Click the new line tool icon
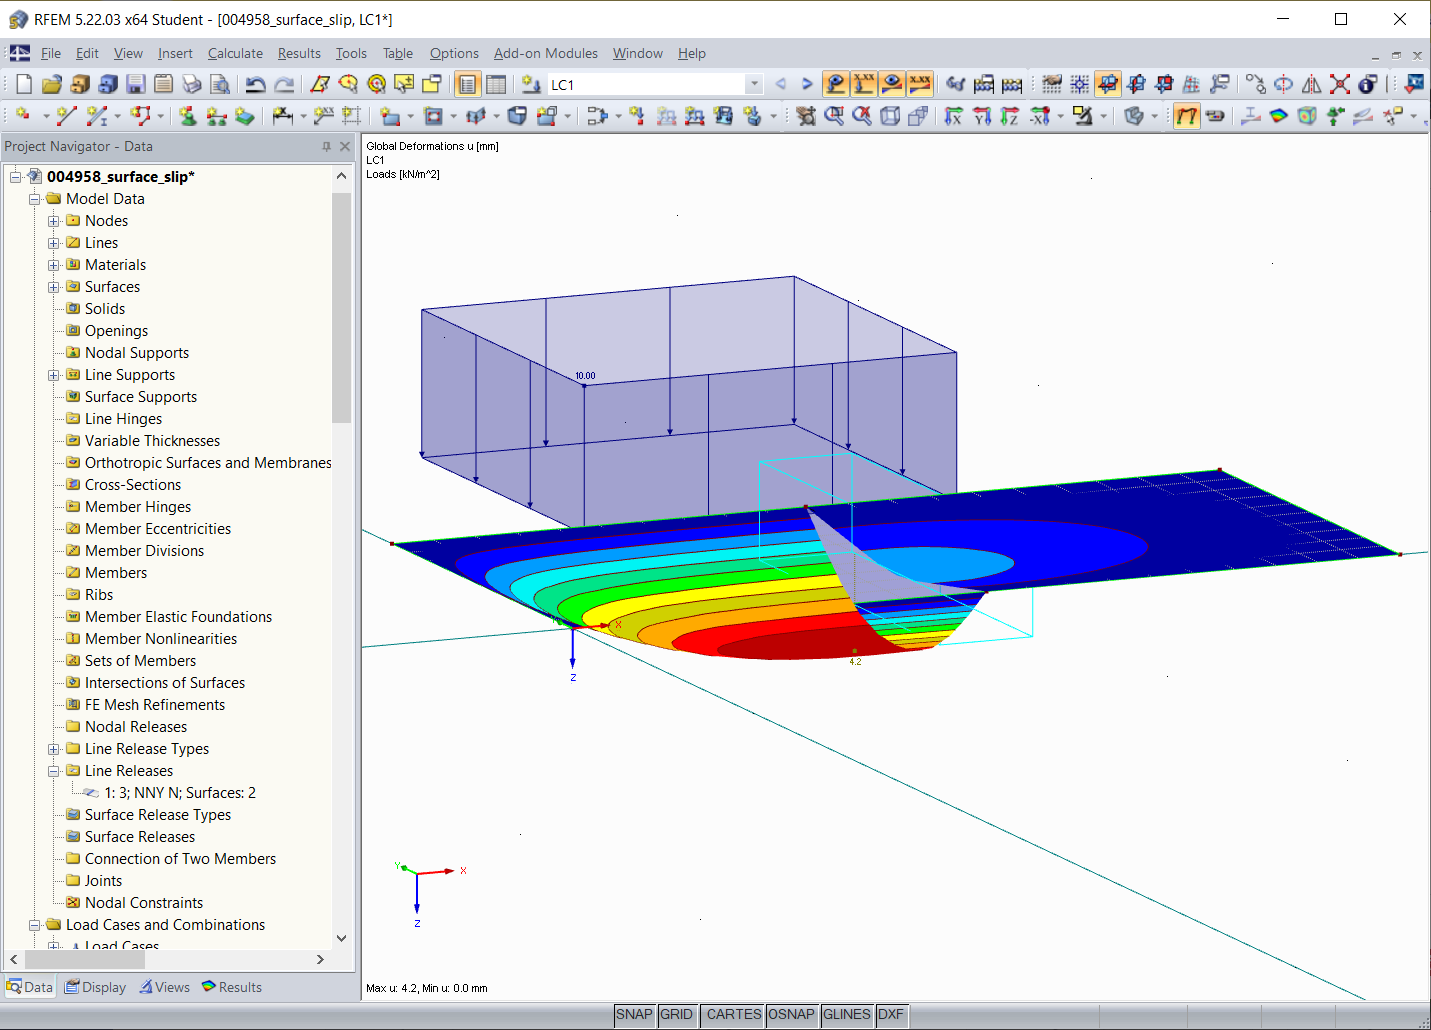The image size is (1431, 1030). 66,116
